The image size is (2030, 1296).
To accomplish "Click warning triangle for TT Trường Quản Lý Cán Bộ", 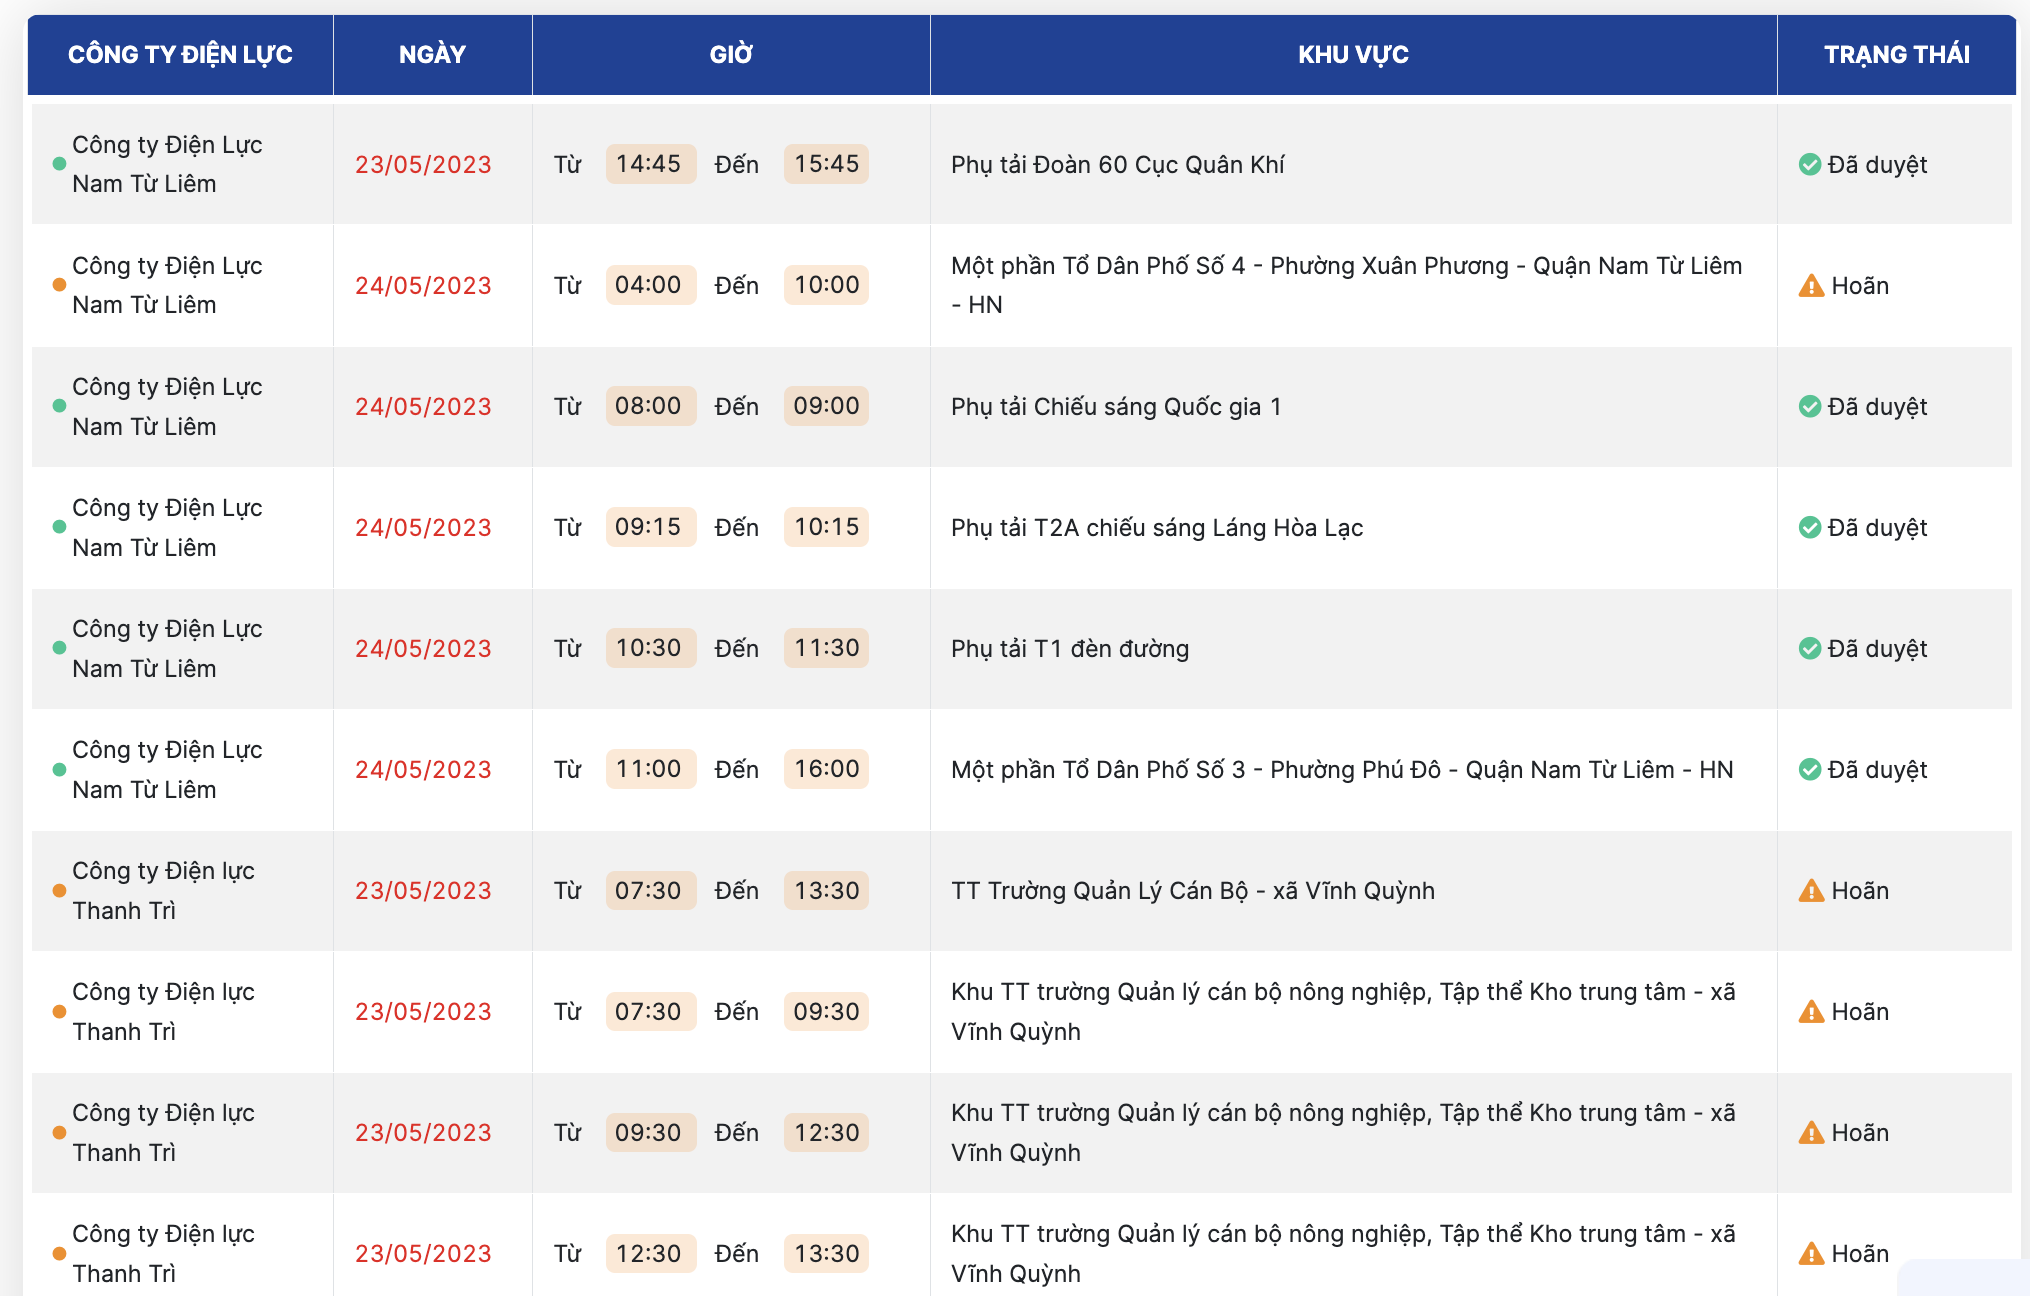I will pos(1811,890).
